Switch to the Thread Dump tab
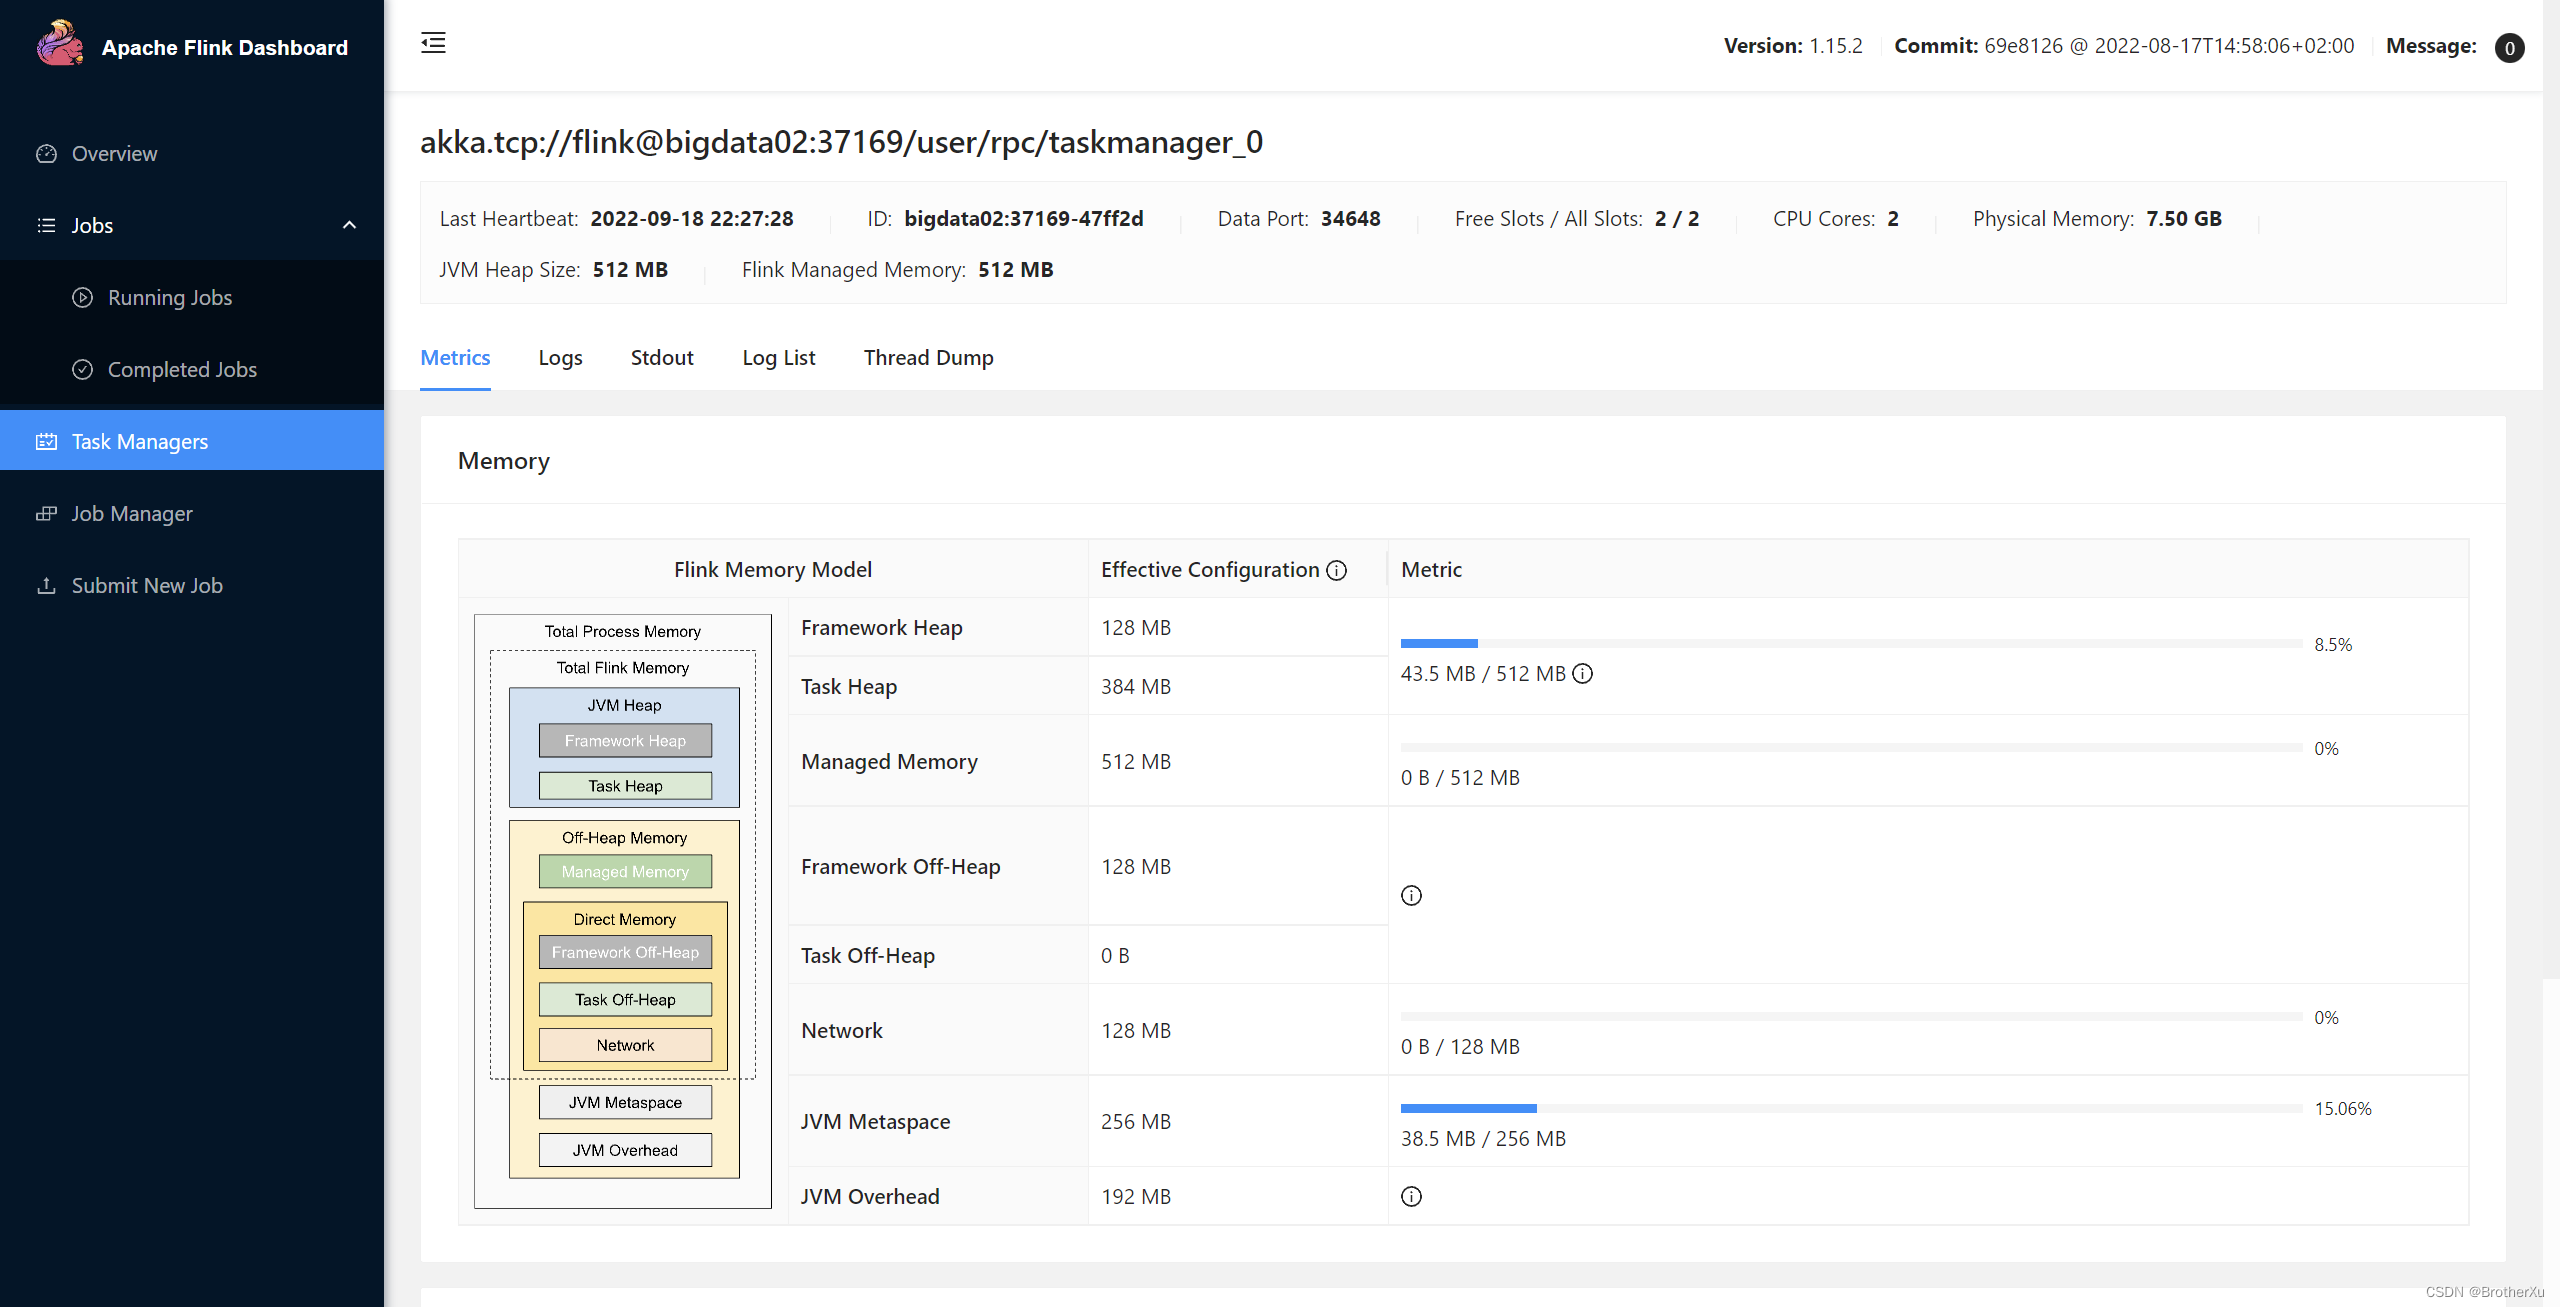2560x1307 pixels. coord(928,357)
